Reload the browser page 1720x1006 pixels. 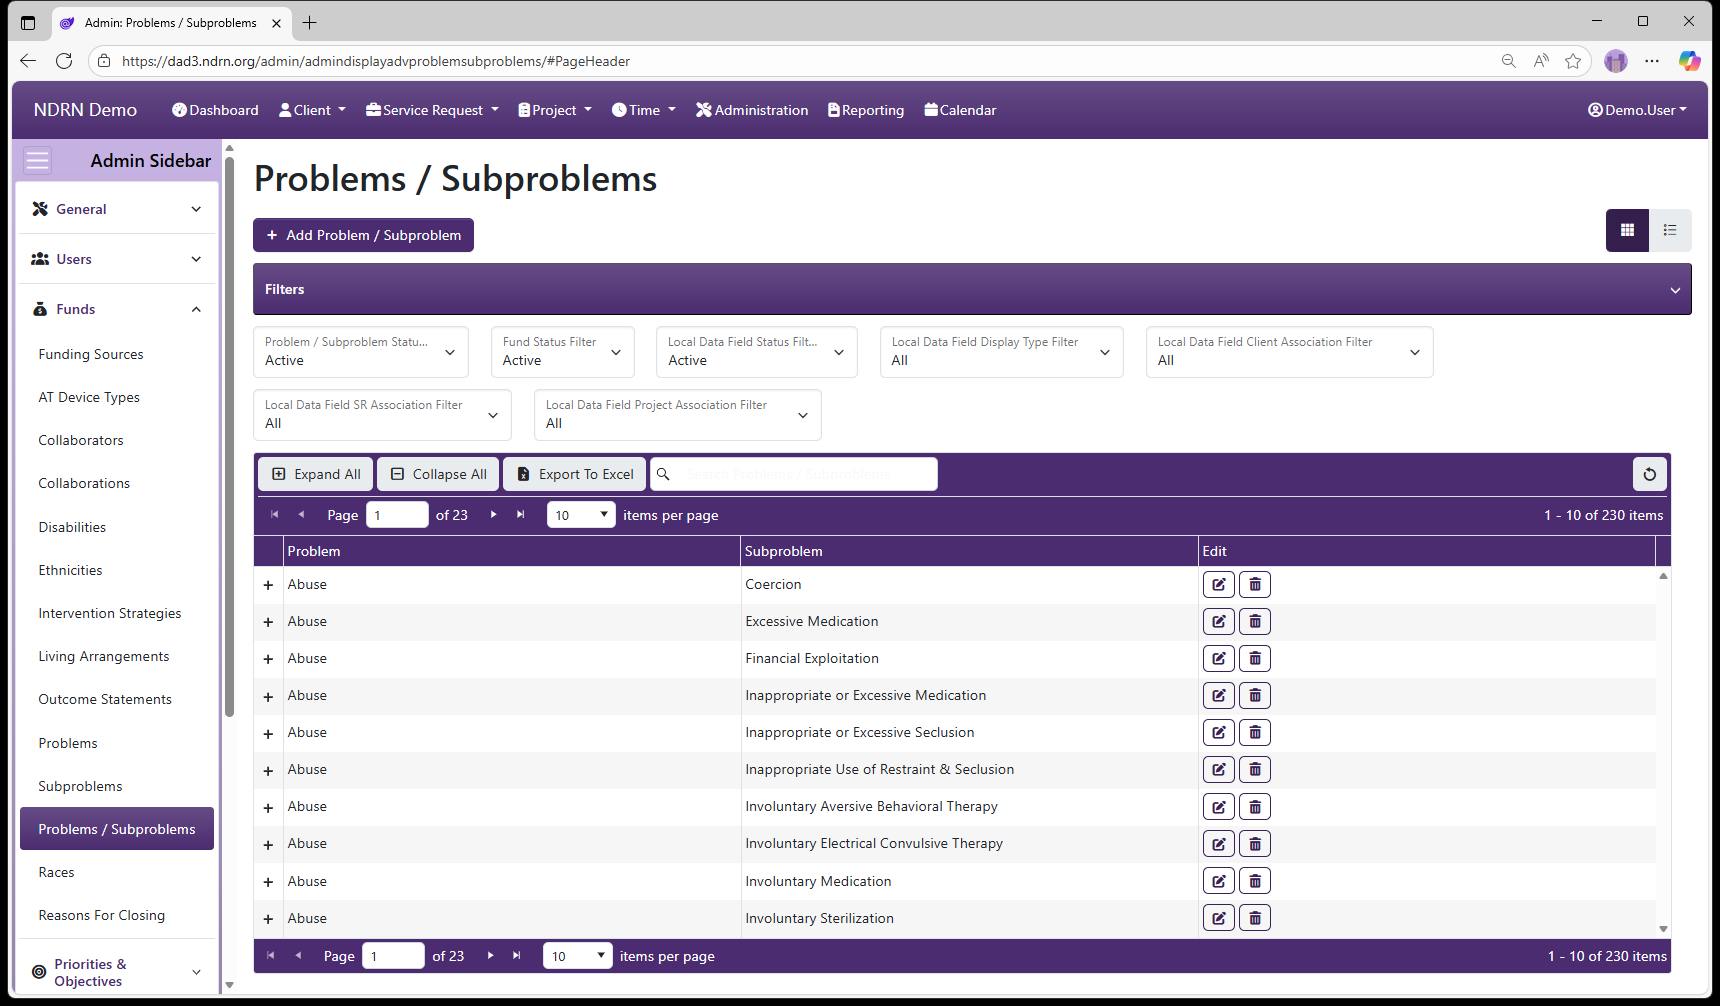(64, 61)
